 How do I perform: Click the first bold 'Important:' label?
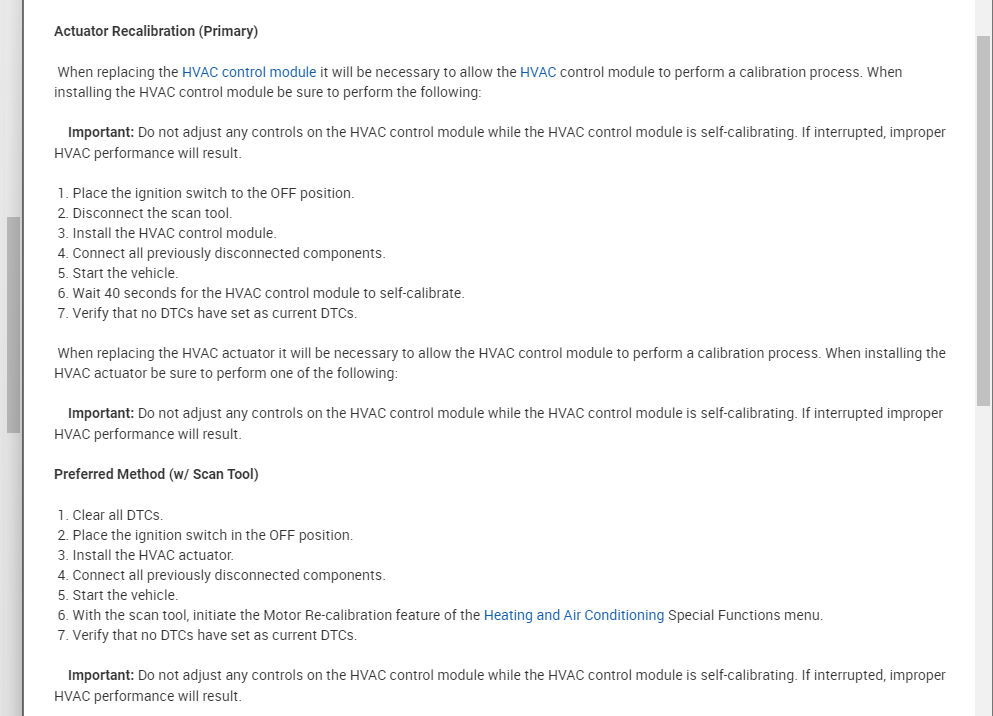click(x=101, y=132)
